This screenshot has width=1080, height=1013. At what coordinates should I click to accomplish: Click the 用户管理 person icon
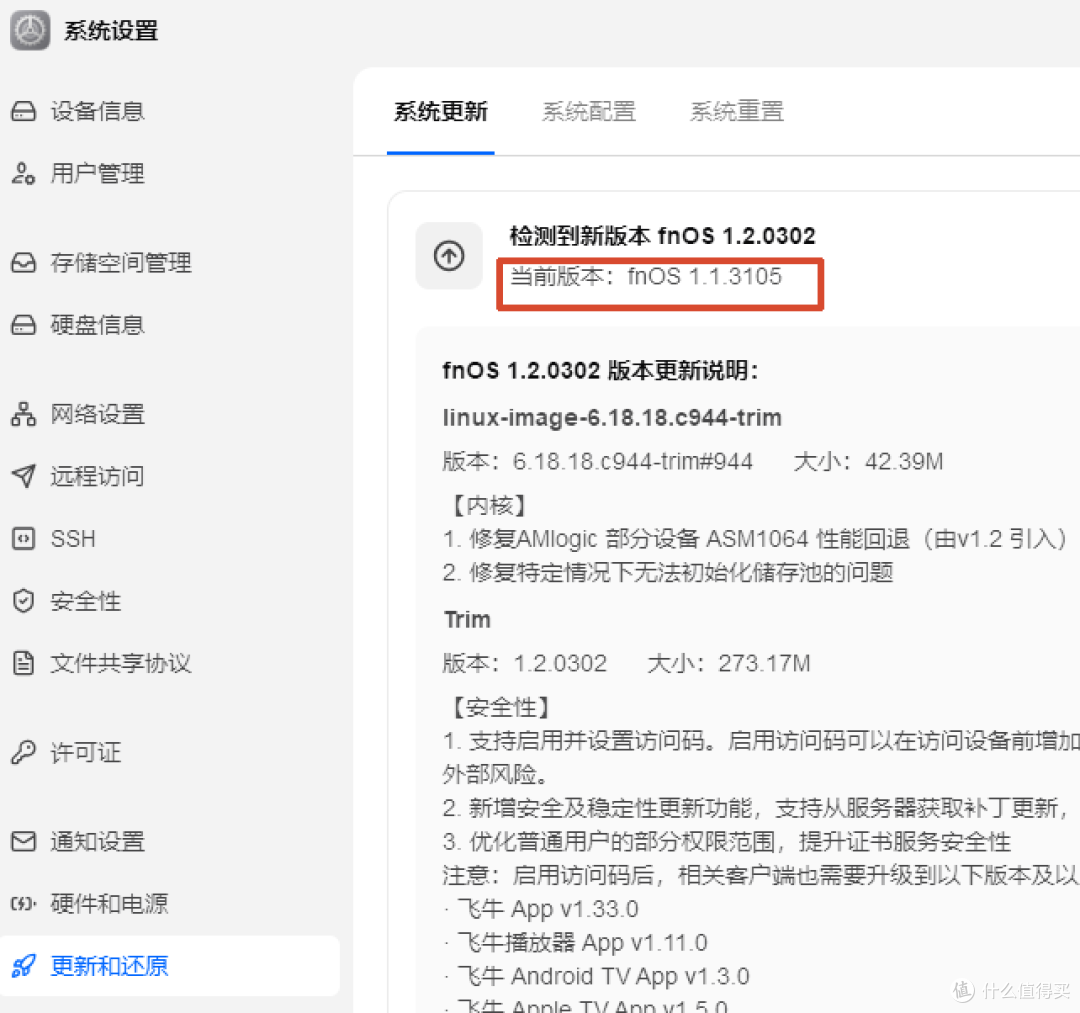(x=23, y=174)
